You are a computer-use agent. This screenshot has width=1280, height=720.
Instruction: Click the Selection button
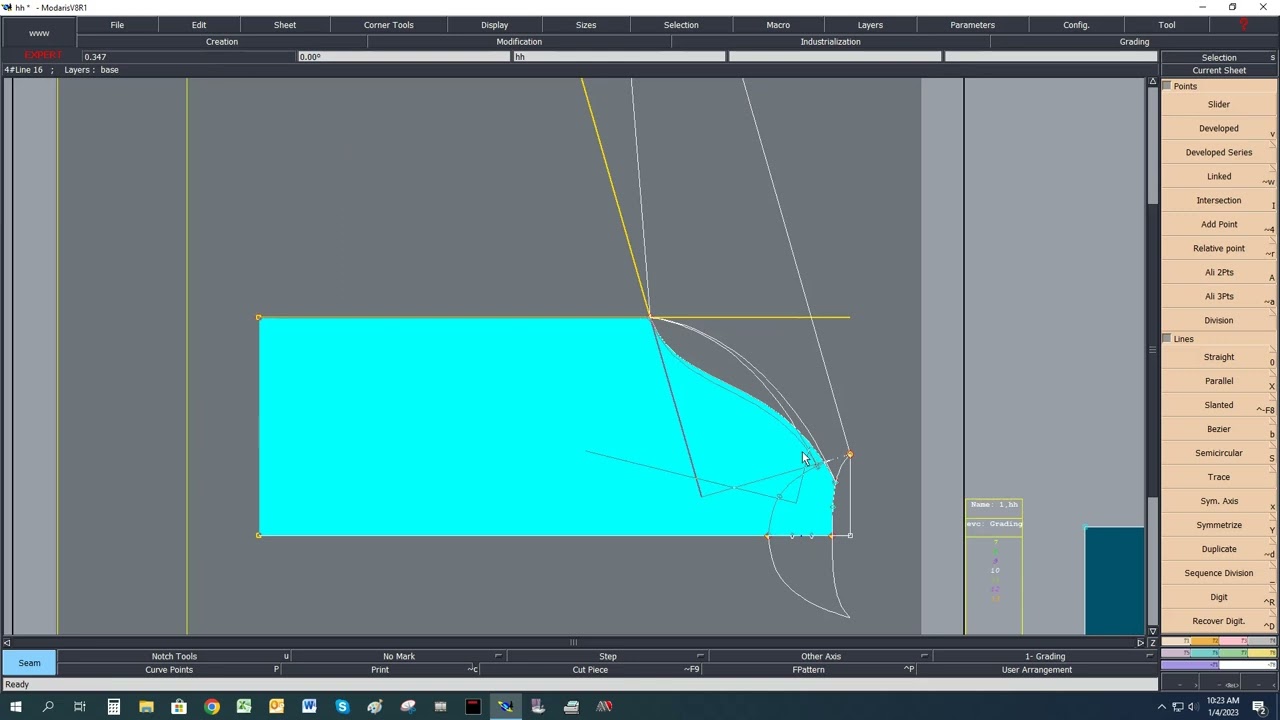coord(1218,58)
